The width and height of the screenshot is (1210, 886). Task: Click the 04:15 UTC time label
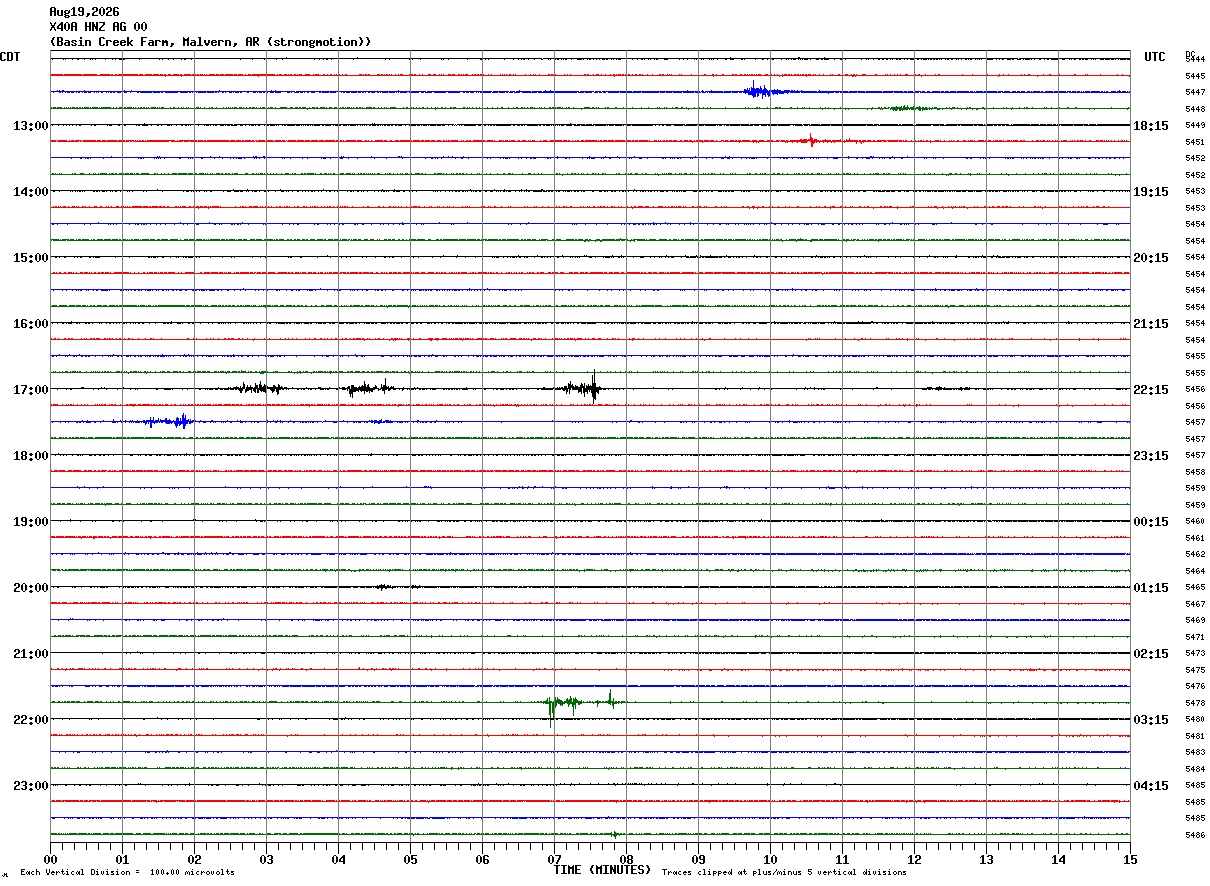1151,786
